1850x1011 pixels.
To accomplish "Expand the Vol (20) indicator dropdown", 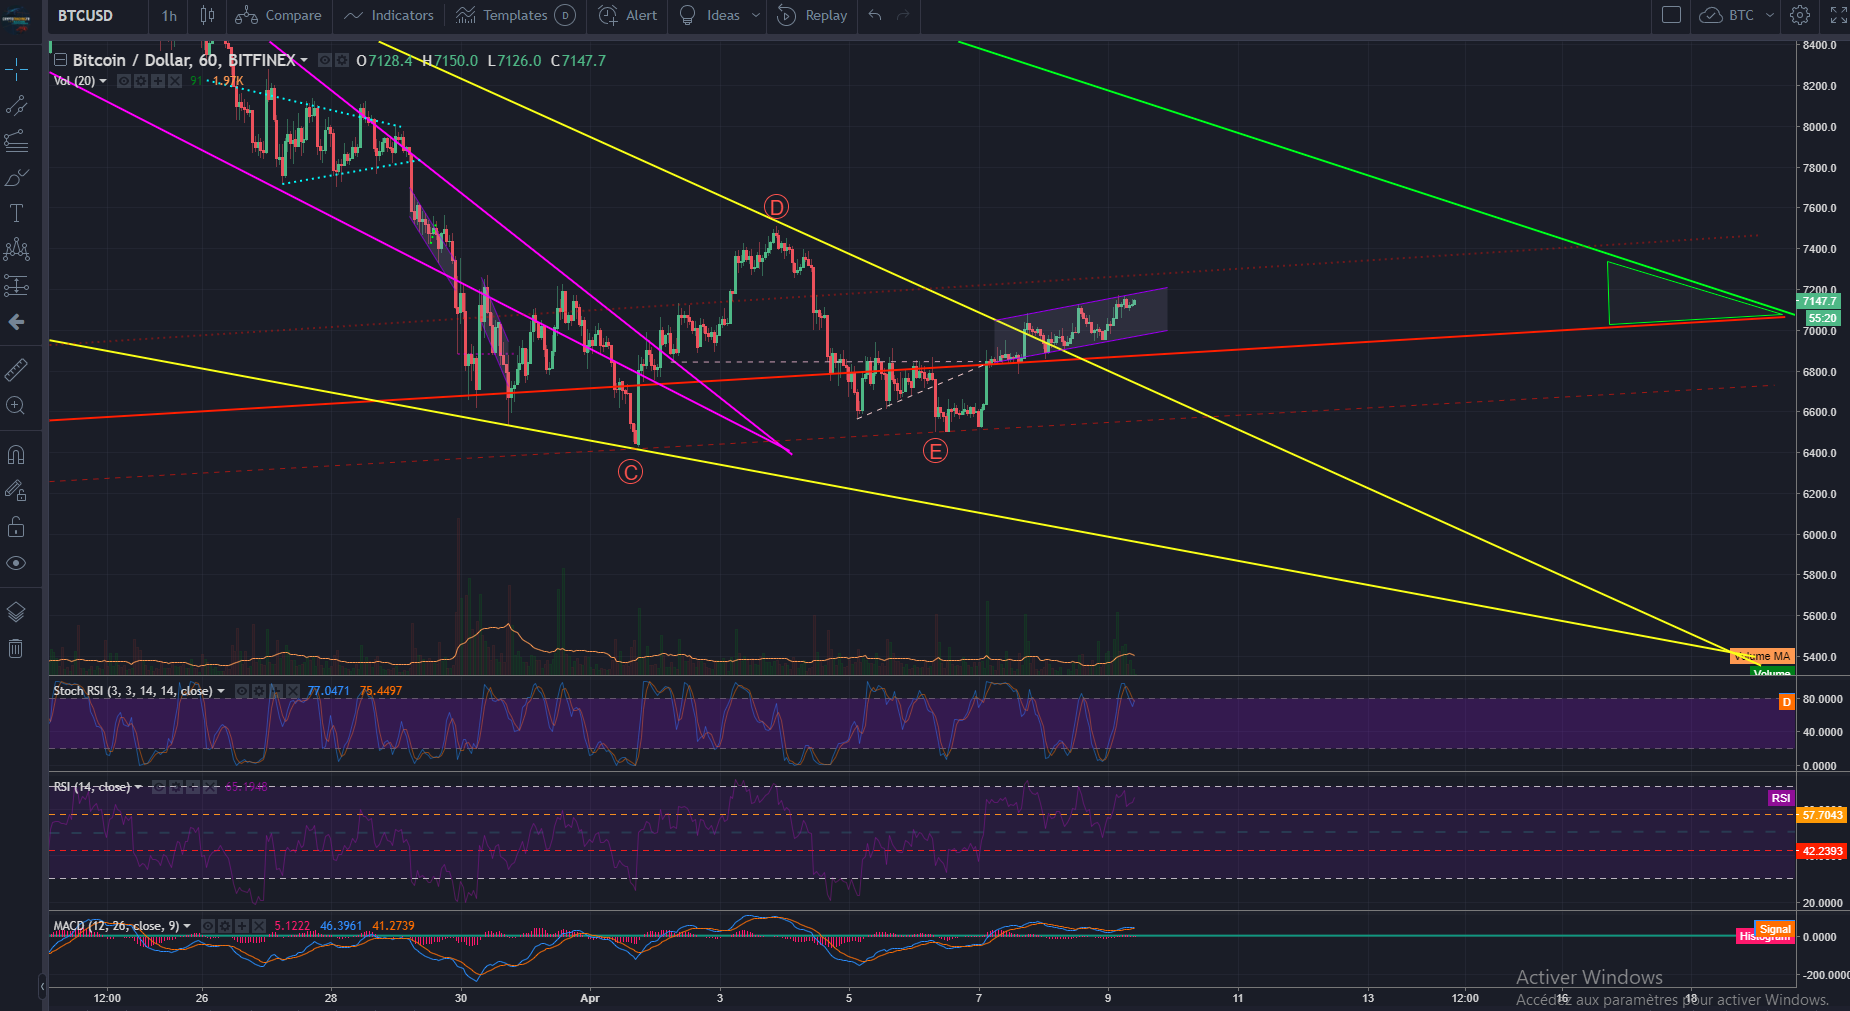I will [x=103, y=81].
